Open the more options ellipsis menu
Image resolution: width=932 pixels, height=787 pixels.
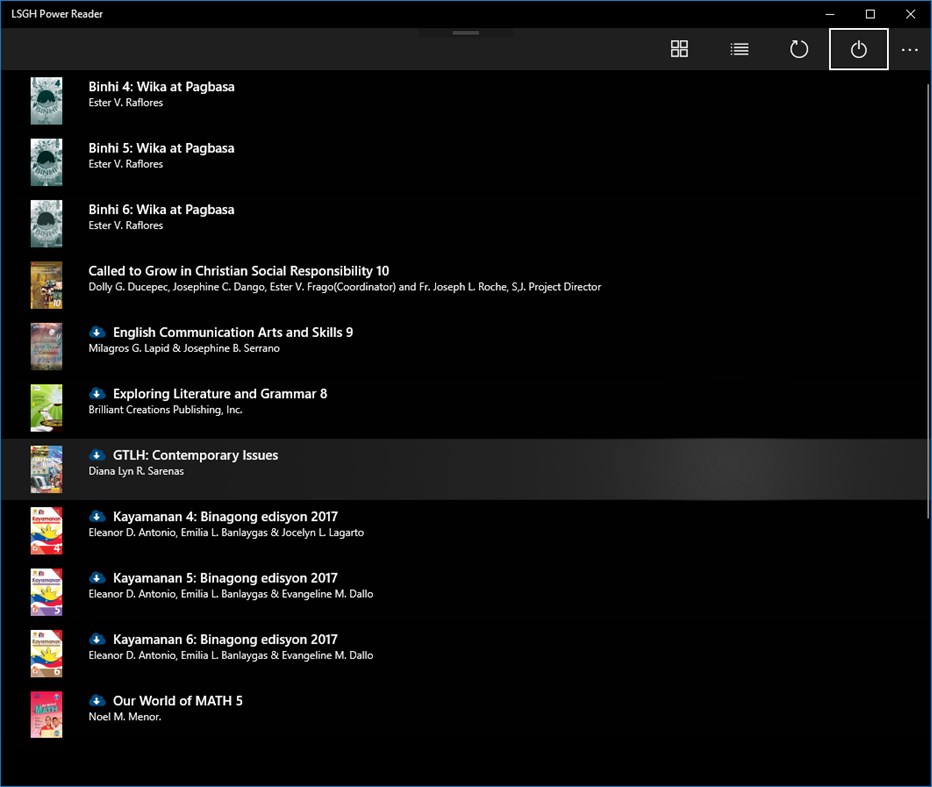(909, 48)
